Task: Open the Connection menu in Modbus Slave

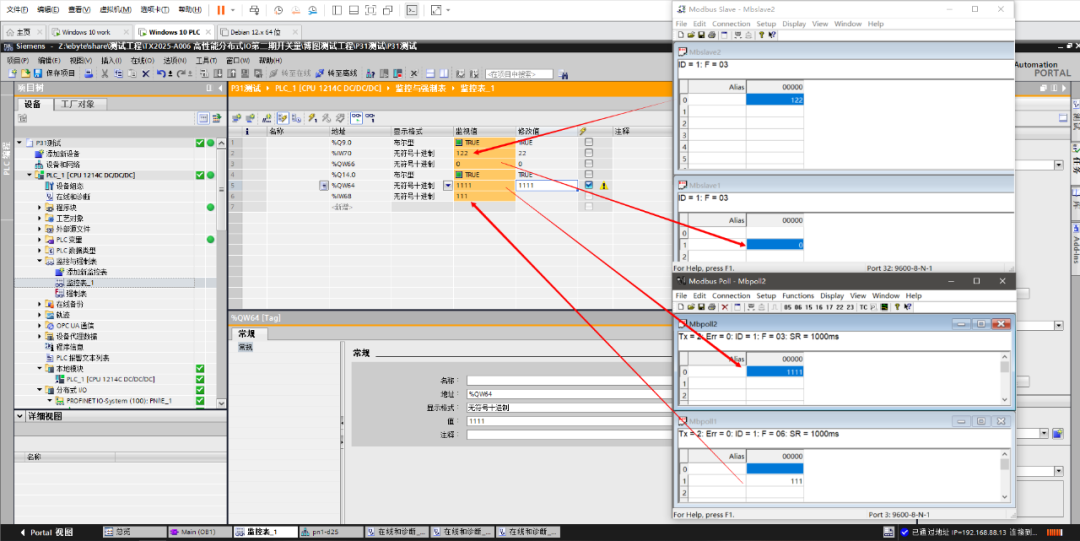Action: click(x=730, y=23)
